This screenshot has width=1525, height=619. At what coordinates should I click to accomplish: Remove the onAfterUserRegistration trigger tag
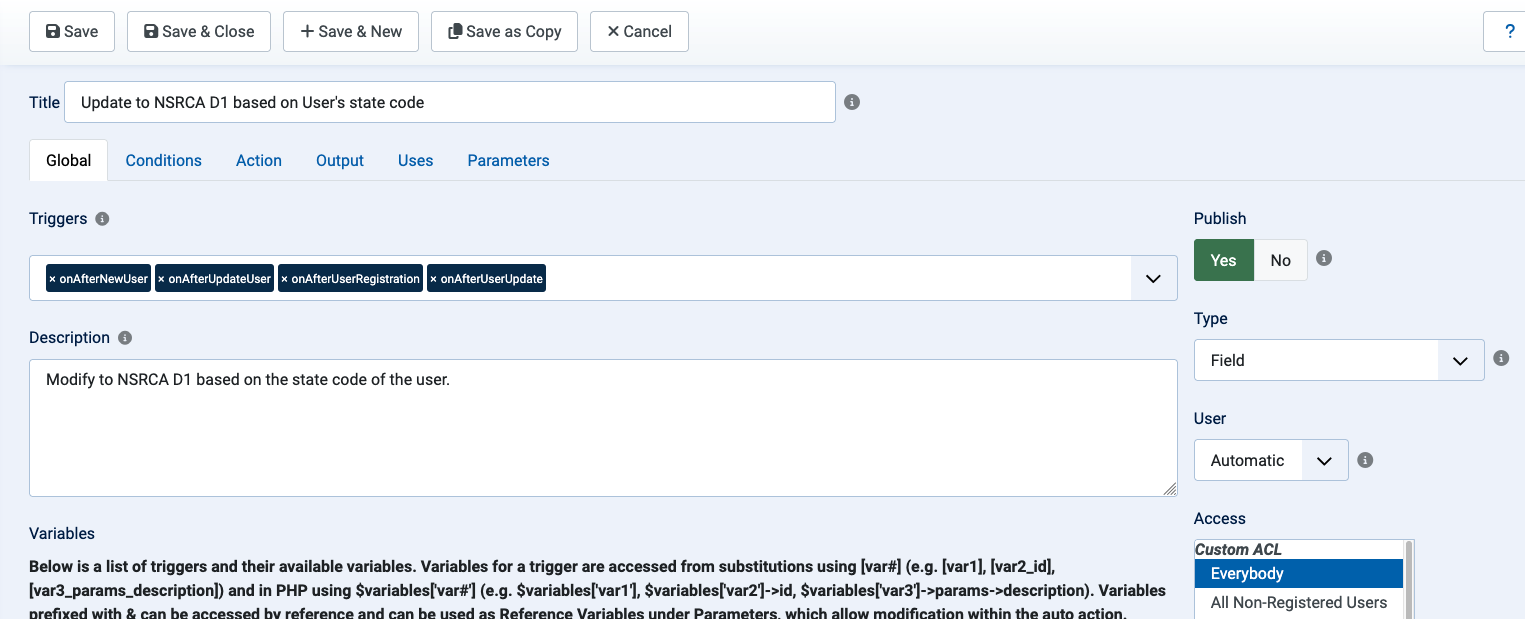point(285,279)
